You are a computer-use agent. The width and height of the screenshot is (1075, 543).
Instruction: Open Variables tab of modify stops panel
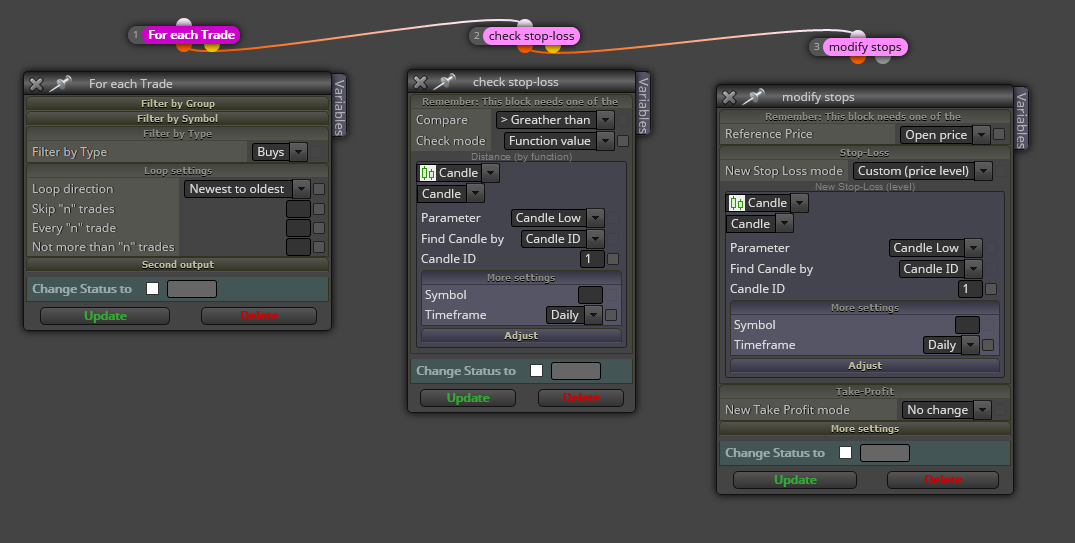(1021, 119)
